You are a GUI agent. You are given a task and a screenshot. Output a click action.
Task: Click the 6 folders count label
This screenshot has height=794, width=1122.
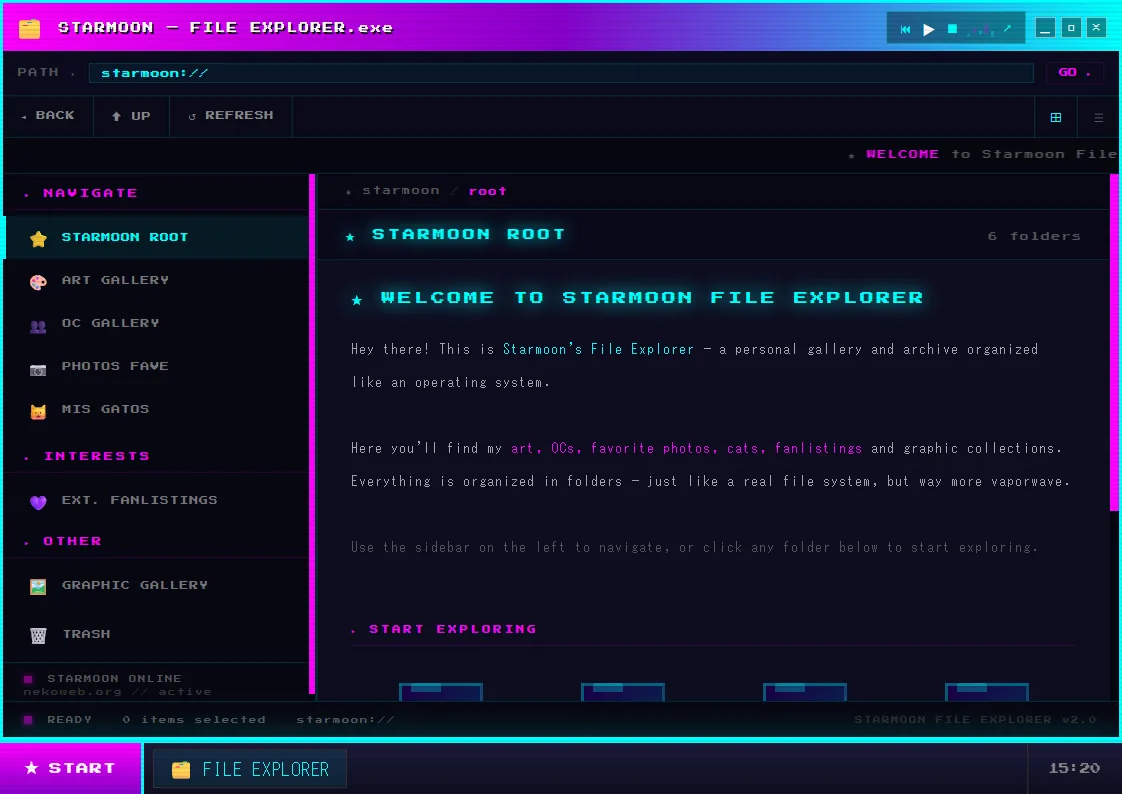pos(1034,236)
